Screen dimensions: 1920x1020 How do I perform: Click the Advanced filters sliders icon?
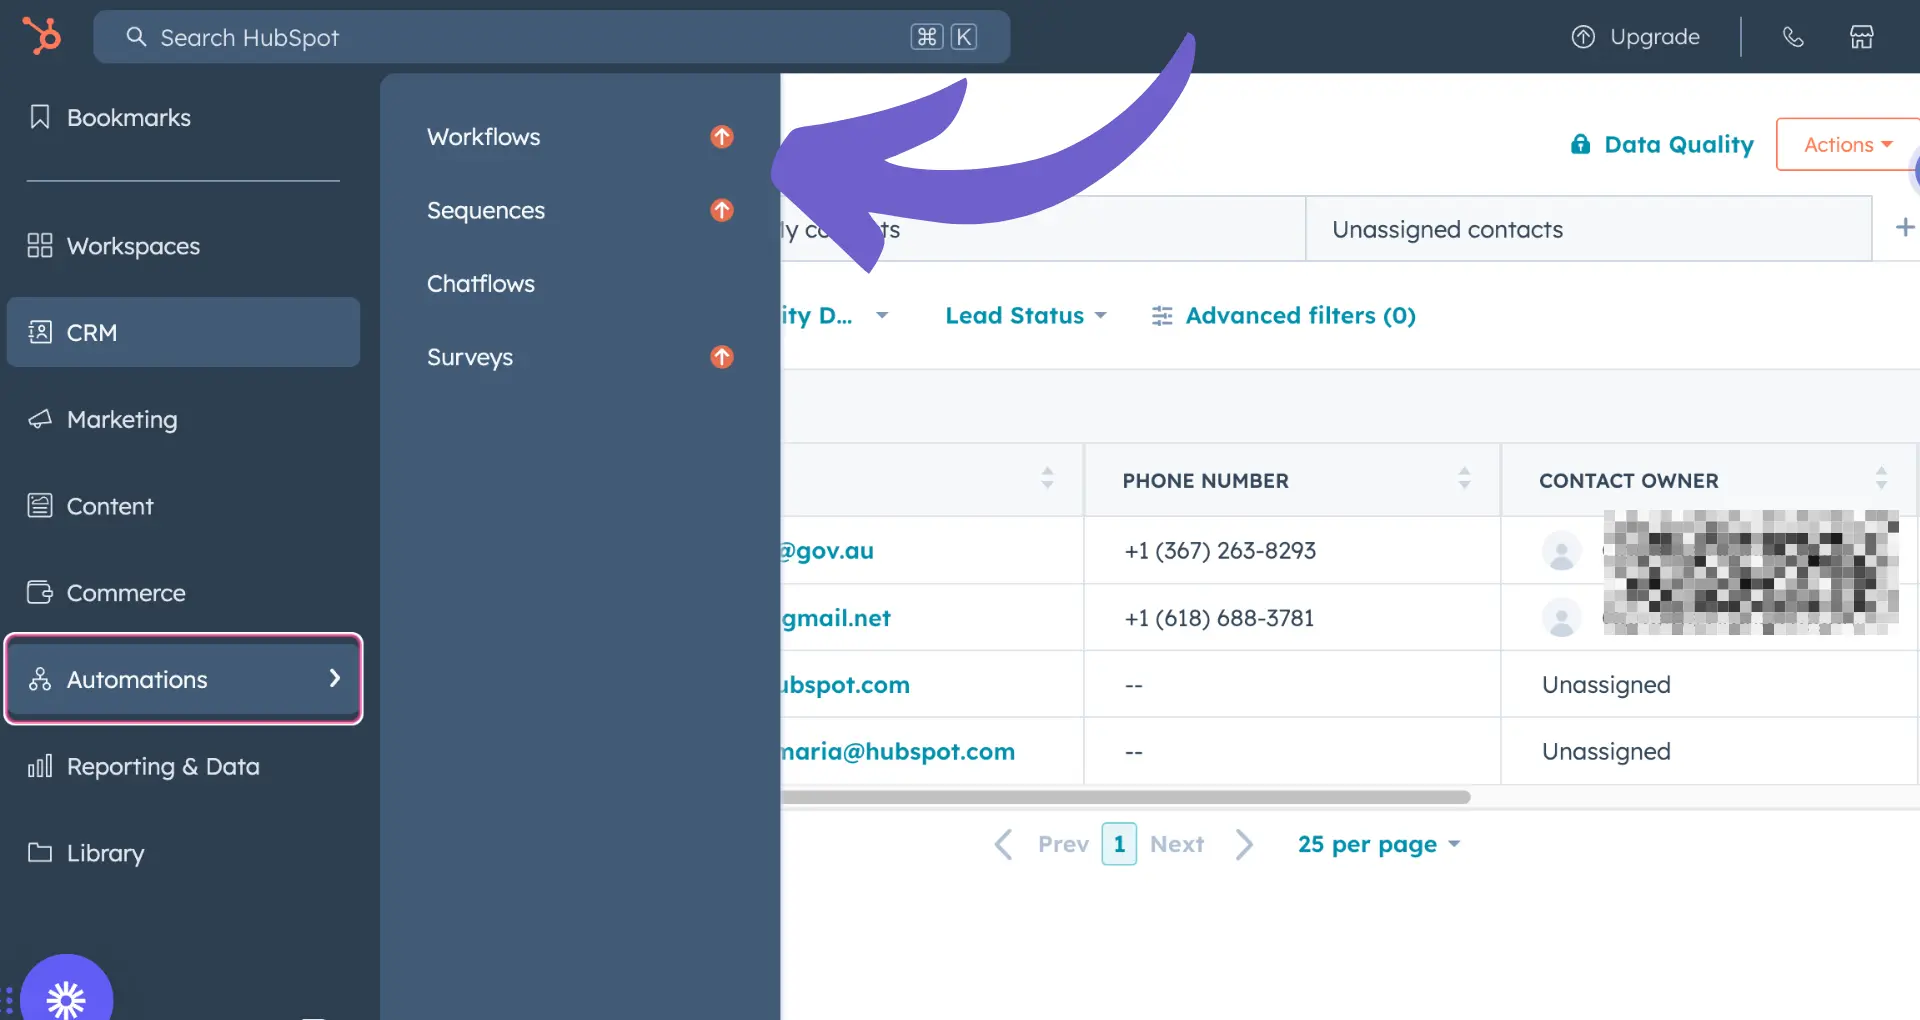(1162, 316)
